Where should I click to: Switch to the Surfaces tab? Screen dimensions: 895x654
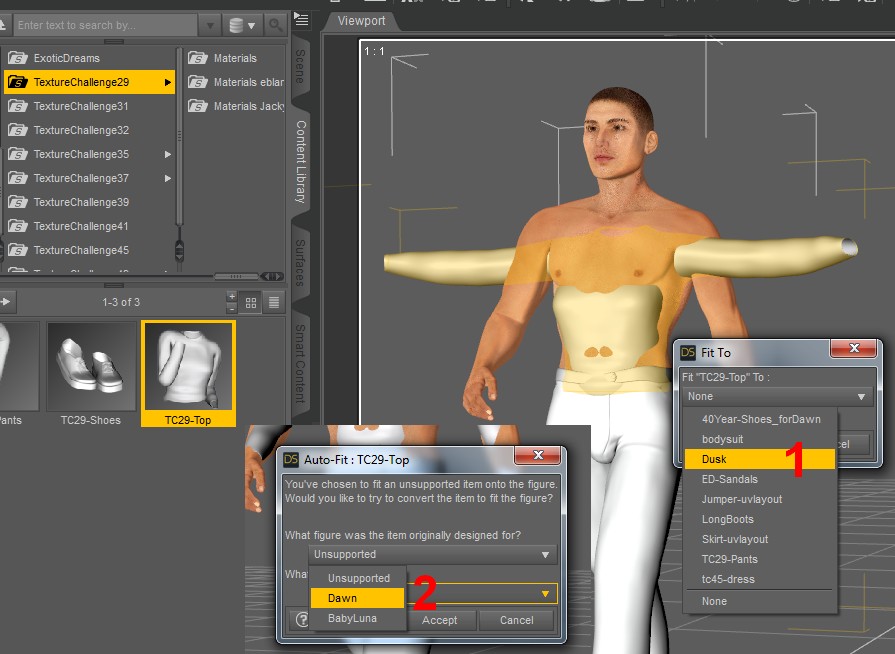[300, 263]
